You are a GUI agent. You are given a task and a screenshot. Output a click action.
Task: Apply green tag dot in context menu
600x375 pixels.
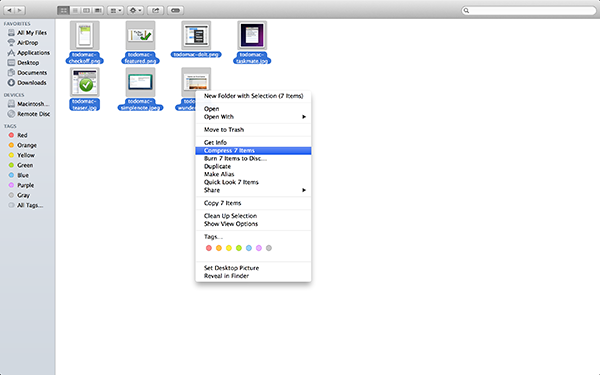click(239, 248)
